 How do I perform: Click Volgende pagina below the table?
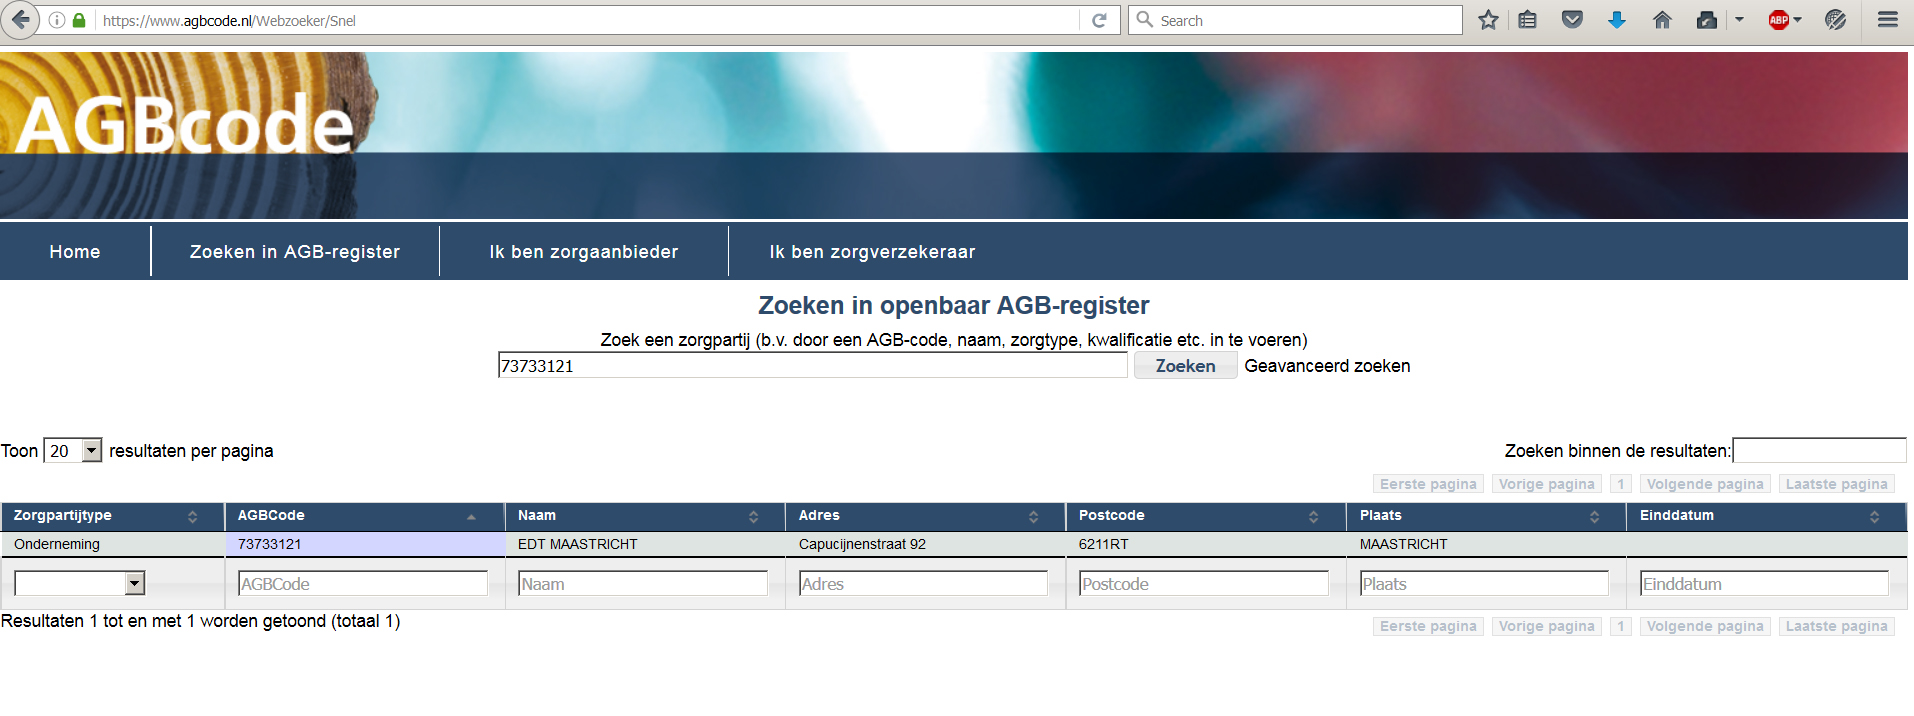[x=1705, y=626]
